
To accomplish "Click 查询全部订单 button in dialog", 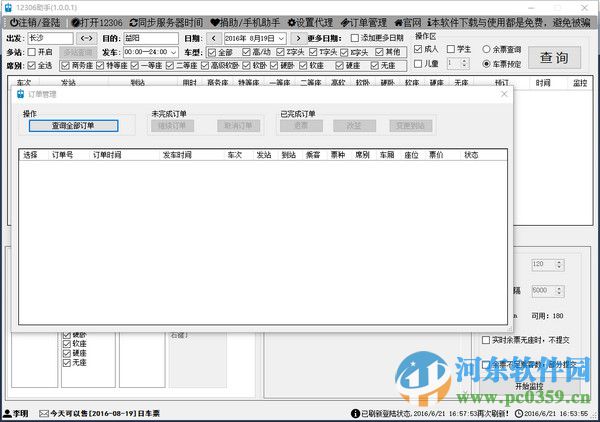I will (x=73, y=125).
